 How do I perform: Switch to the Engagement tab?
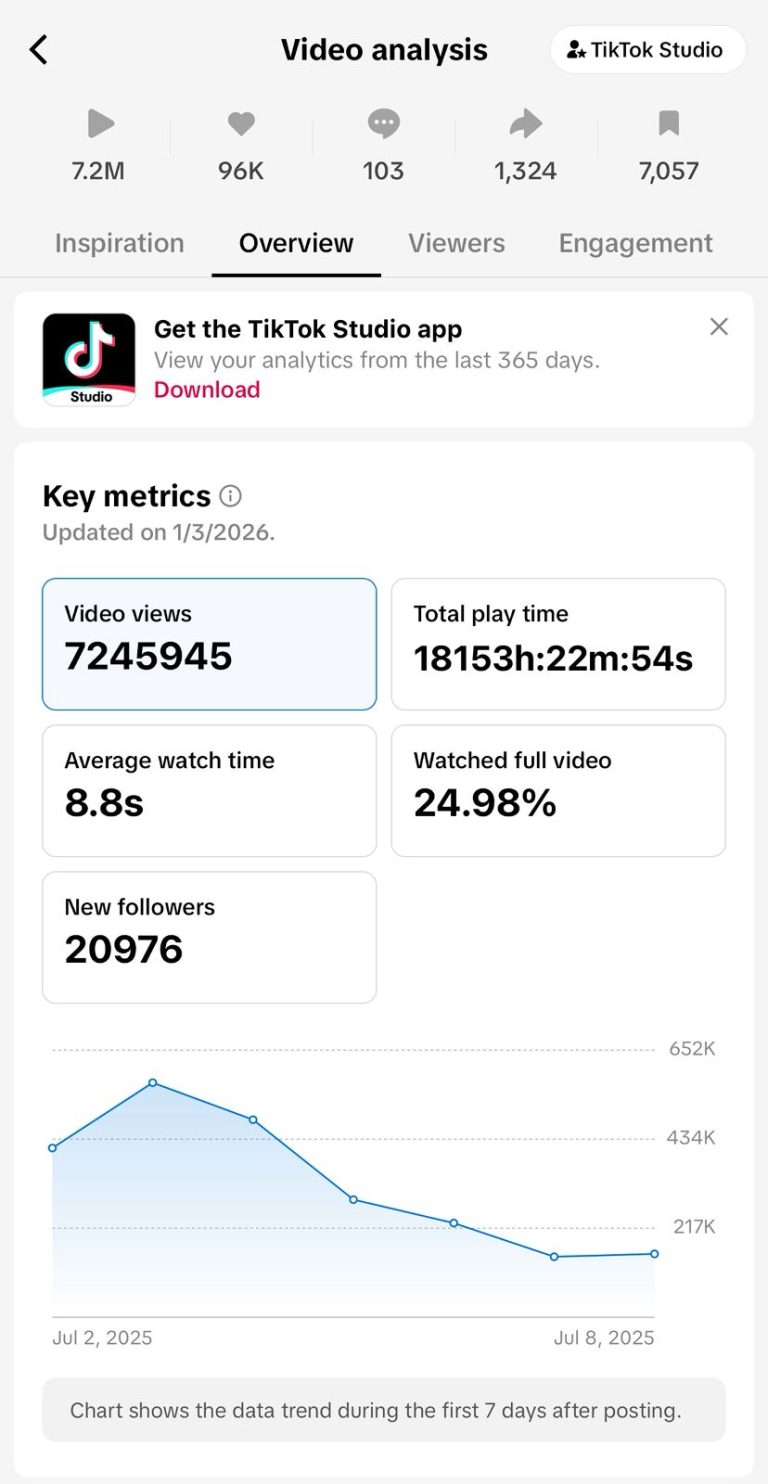[x=636, y=243]
